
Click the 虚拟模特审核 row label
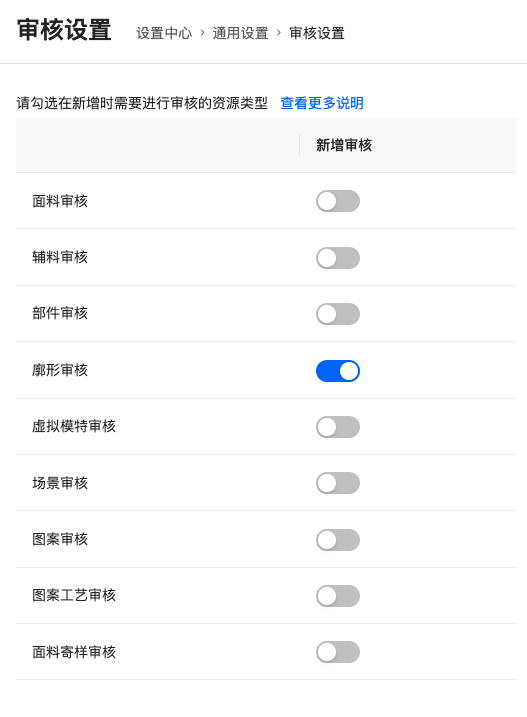pos(74,426)
